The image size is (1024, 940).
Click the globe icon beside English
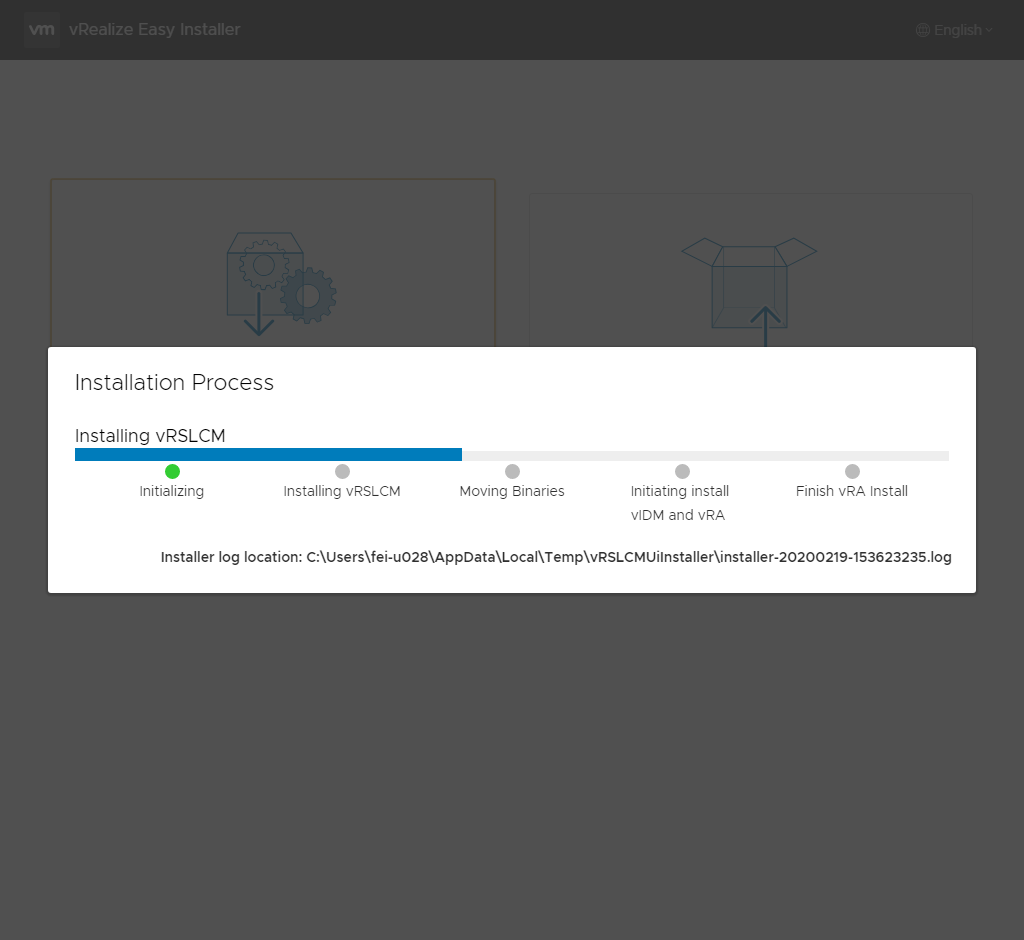923,30
